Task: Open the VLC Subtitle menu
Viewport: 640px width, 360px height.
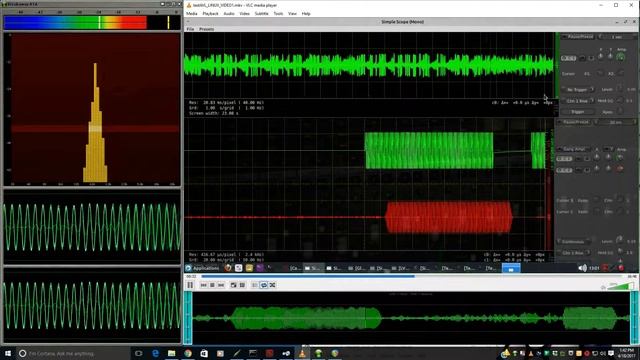Action: point(262,13)
